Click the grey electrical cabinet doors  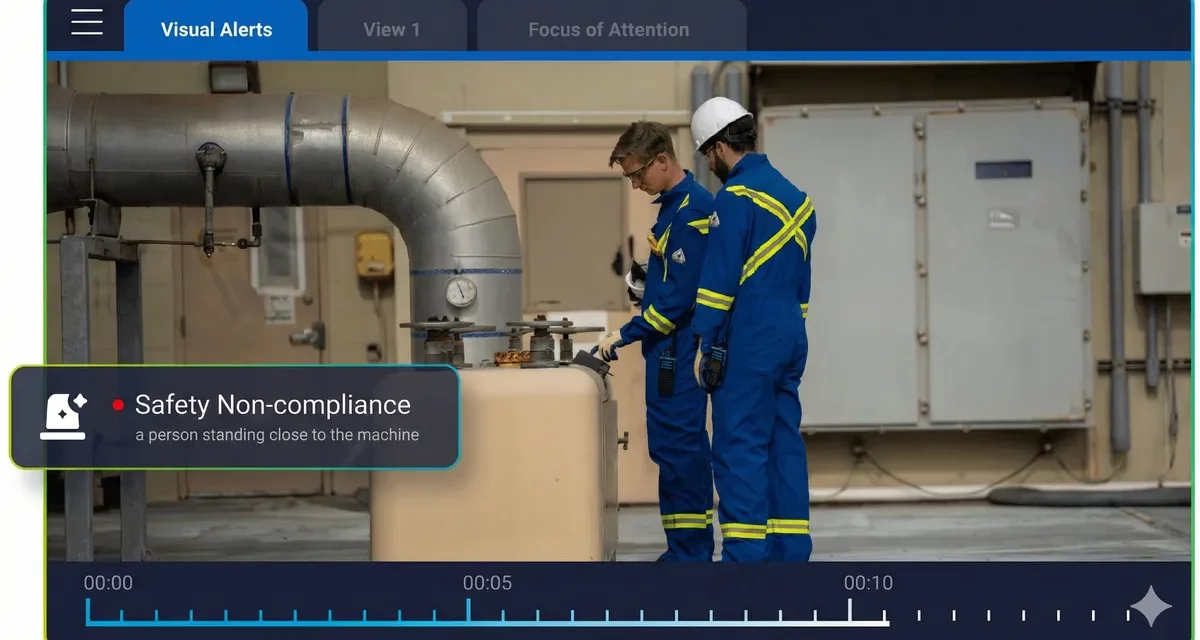coord(924,265)
